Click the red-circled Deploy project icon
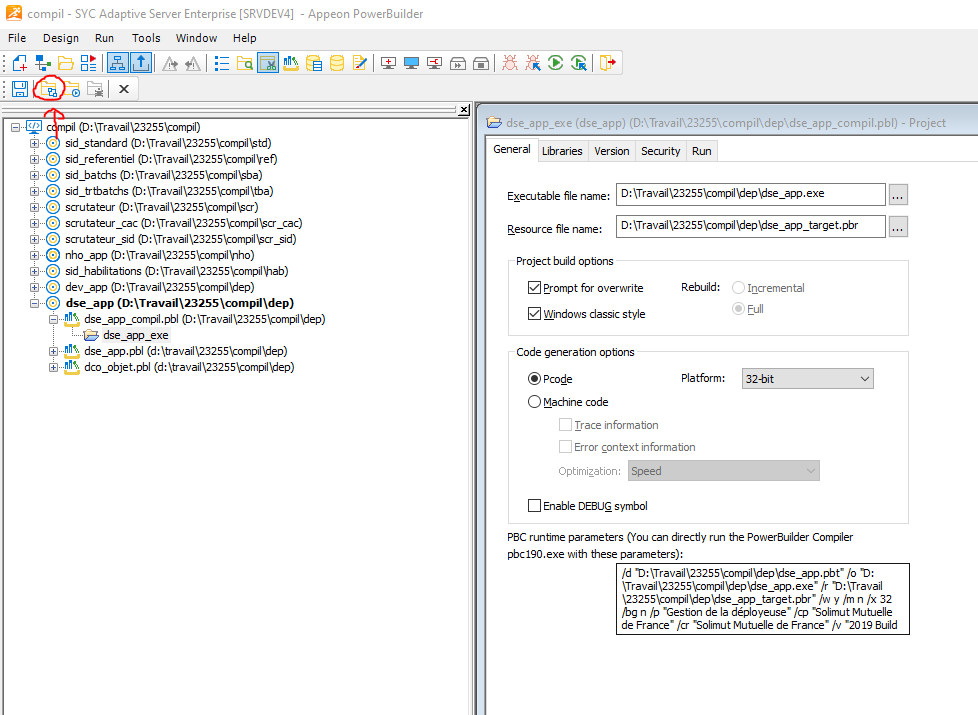978x715 pixels. [x=48, y=90]
